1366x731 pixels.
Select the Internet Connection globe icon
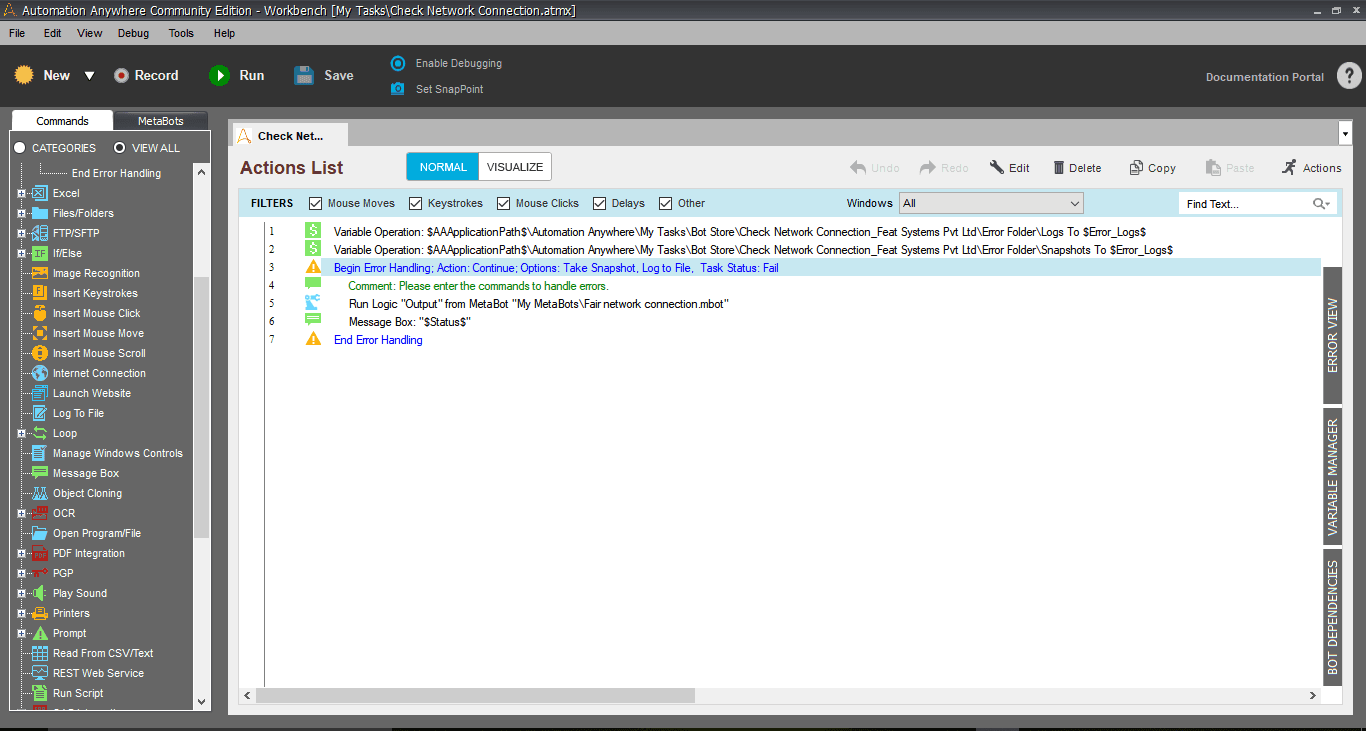coord(40,373)
